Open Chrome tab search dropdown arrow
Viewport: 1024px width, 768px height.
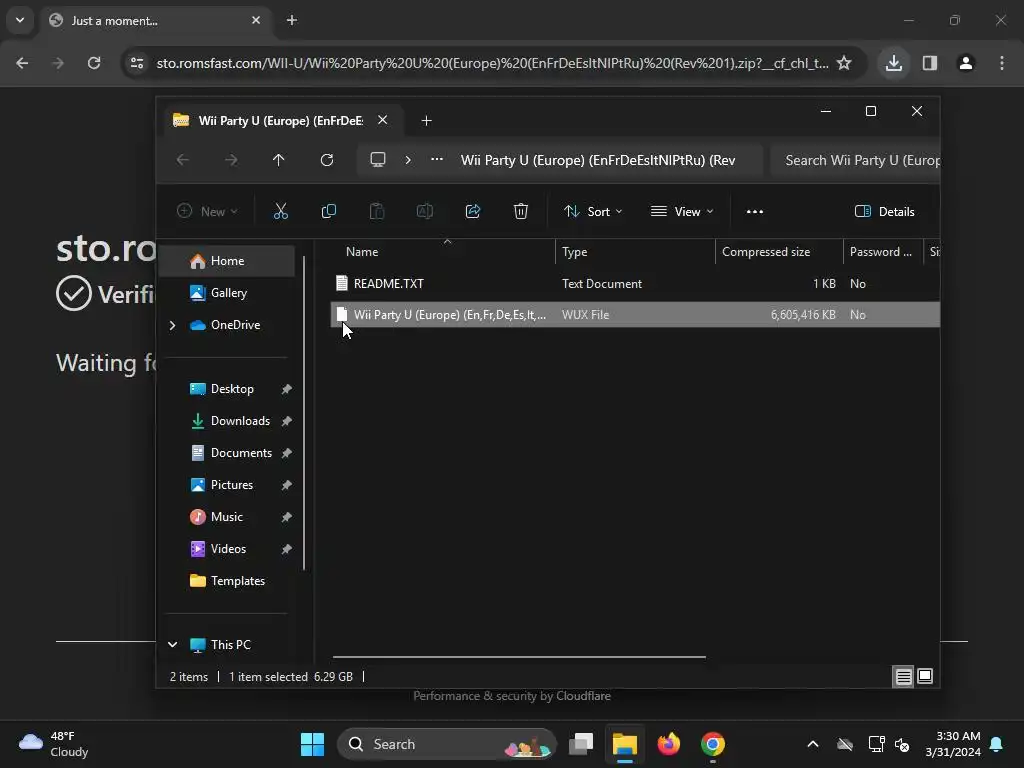point(20,20)
